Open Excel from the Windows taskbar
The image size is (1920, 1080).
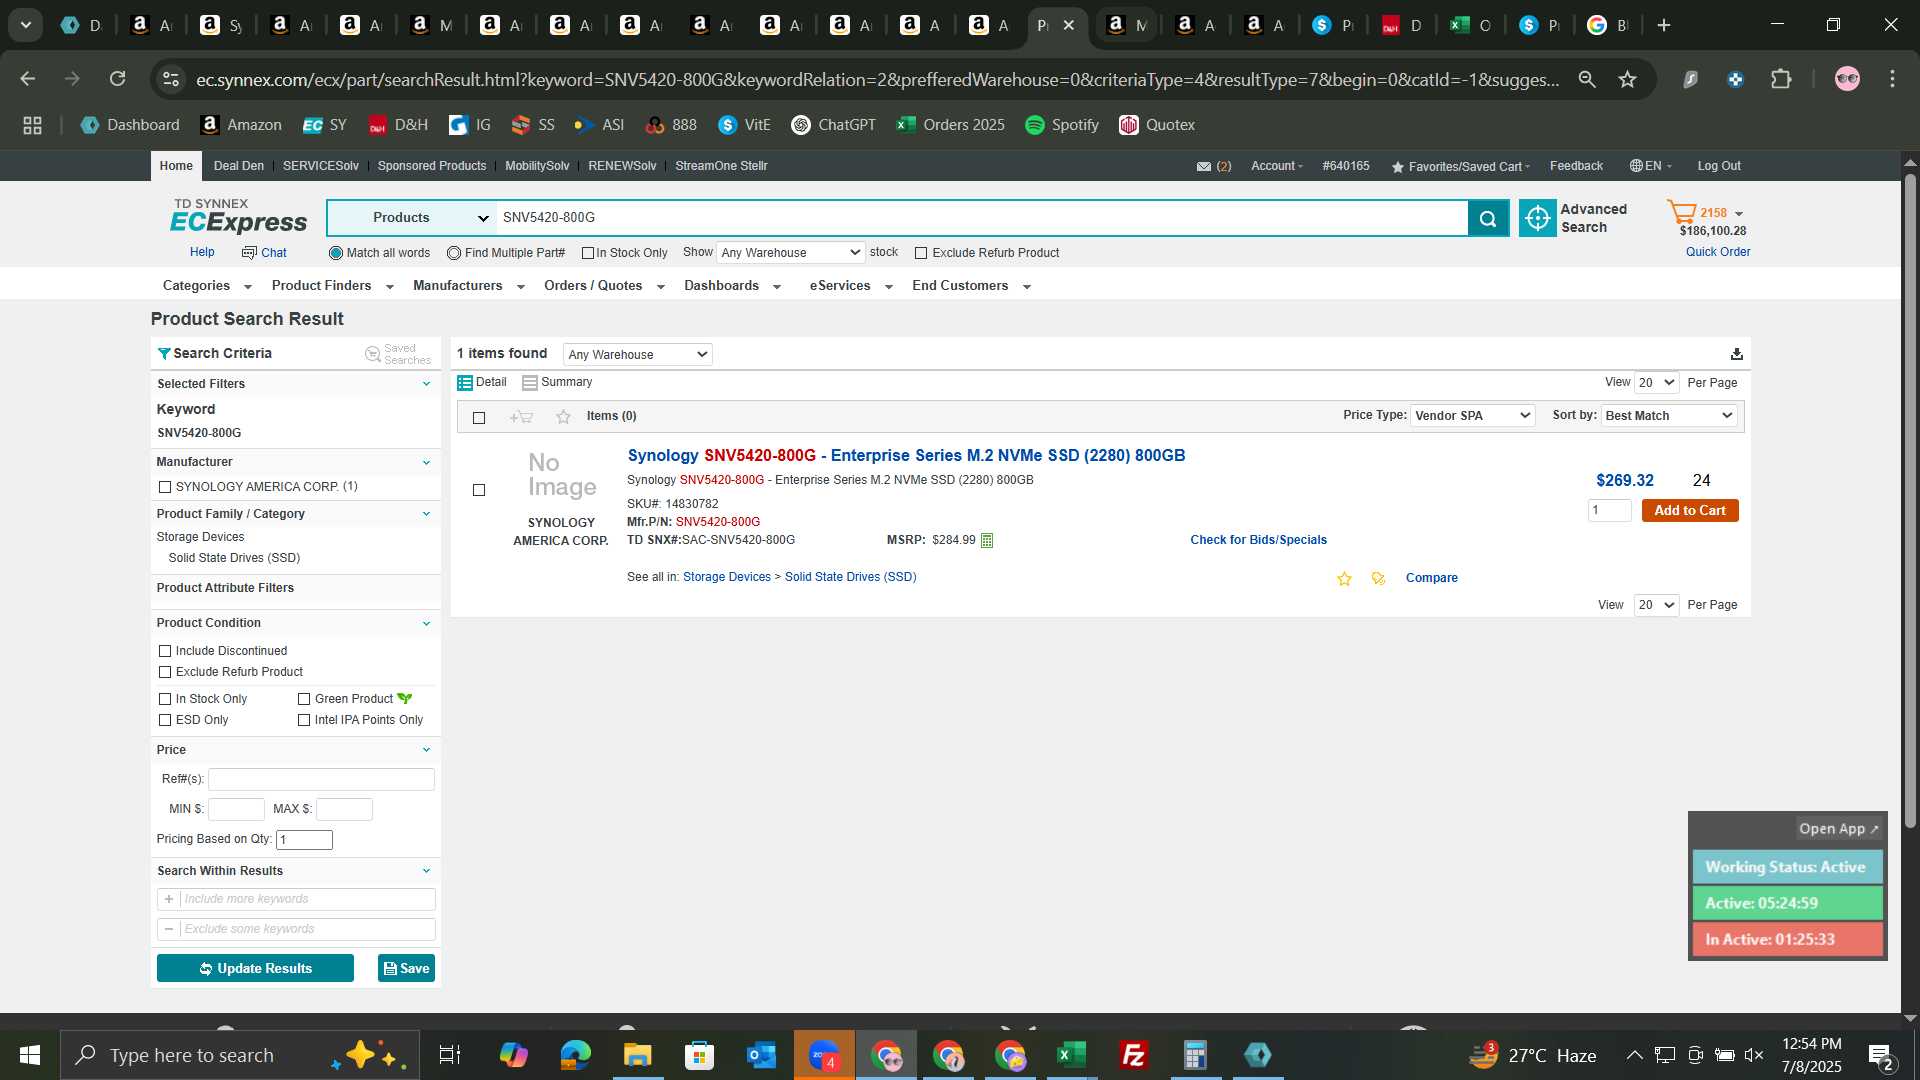tap(1072, 1055)
